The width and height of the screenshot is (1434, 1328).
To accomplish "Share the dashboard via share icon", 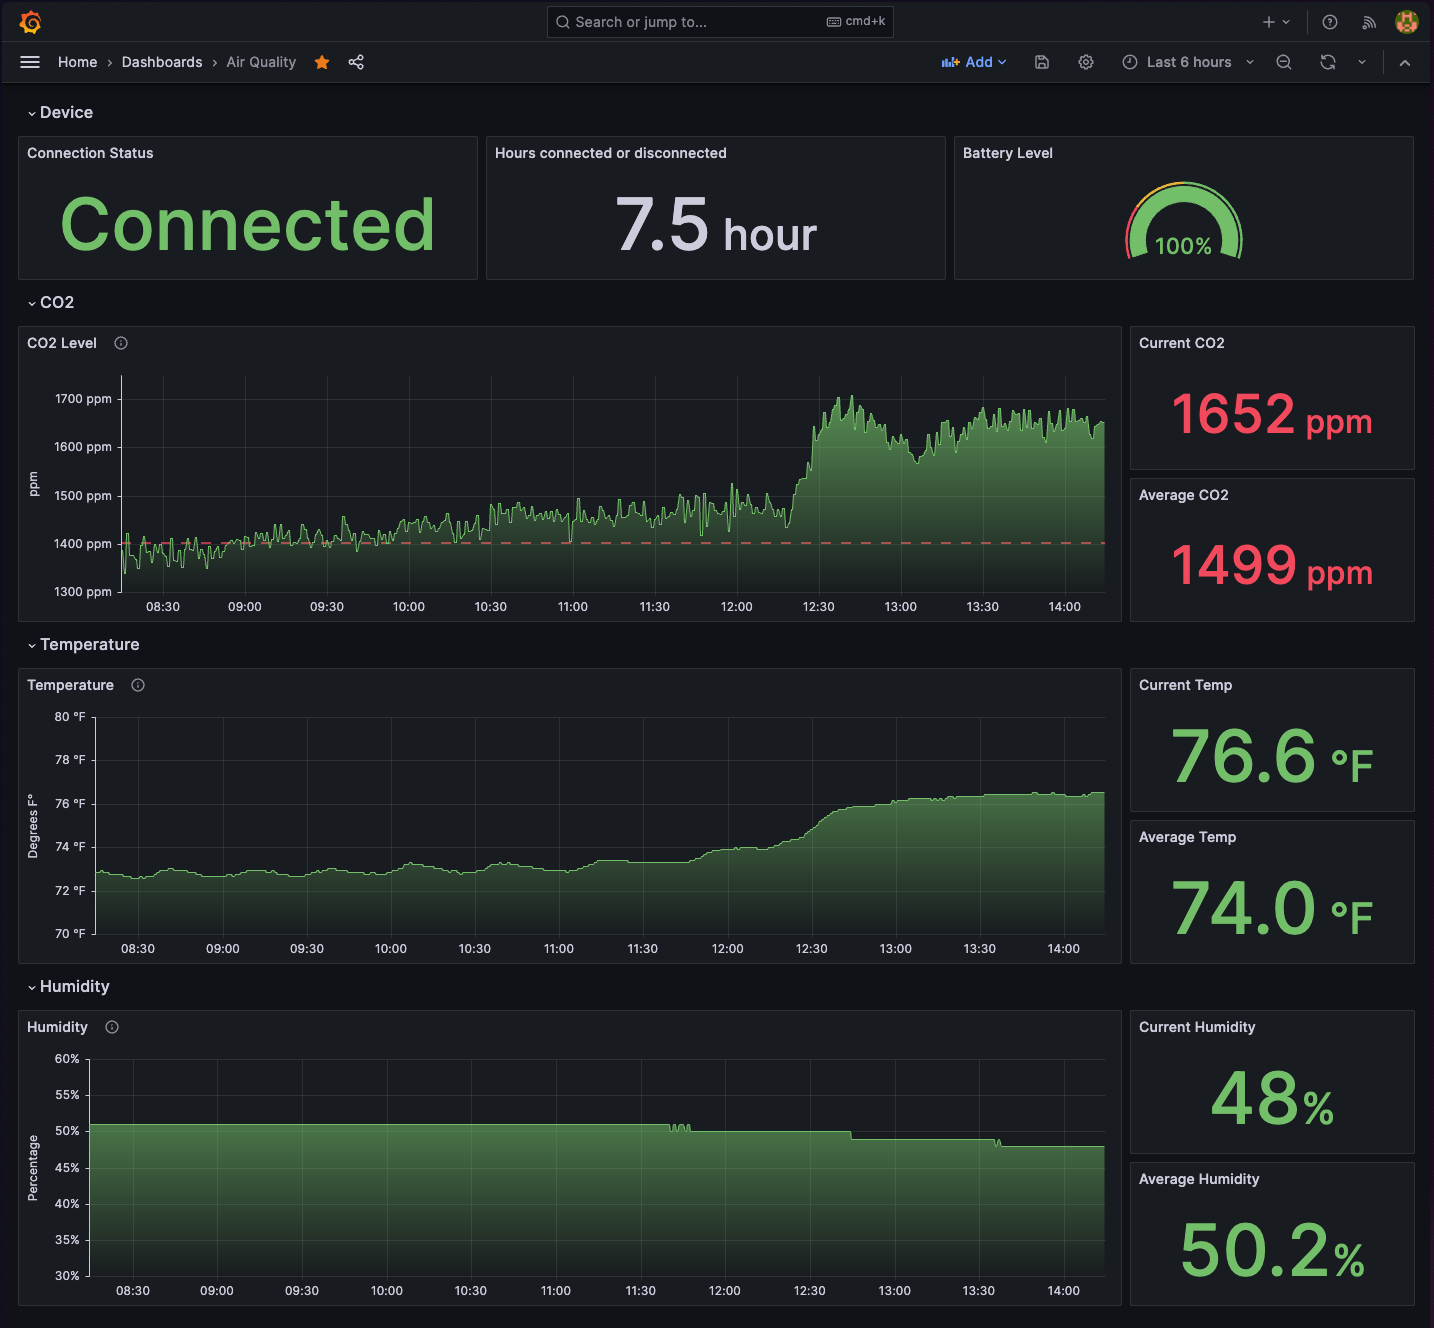I will (356, 62).
